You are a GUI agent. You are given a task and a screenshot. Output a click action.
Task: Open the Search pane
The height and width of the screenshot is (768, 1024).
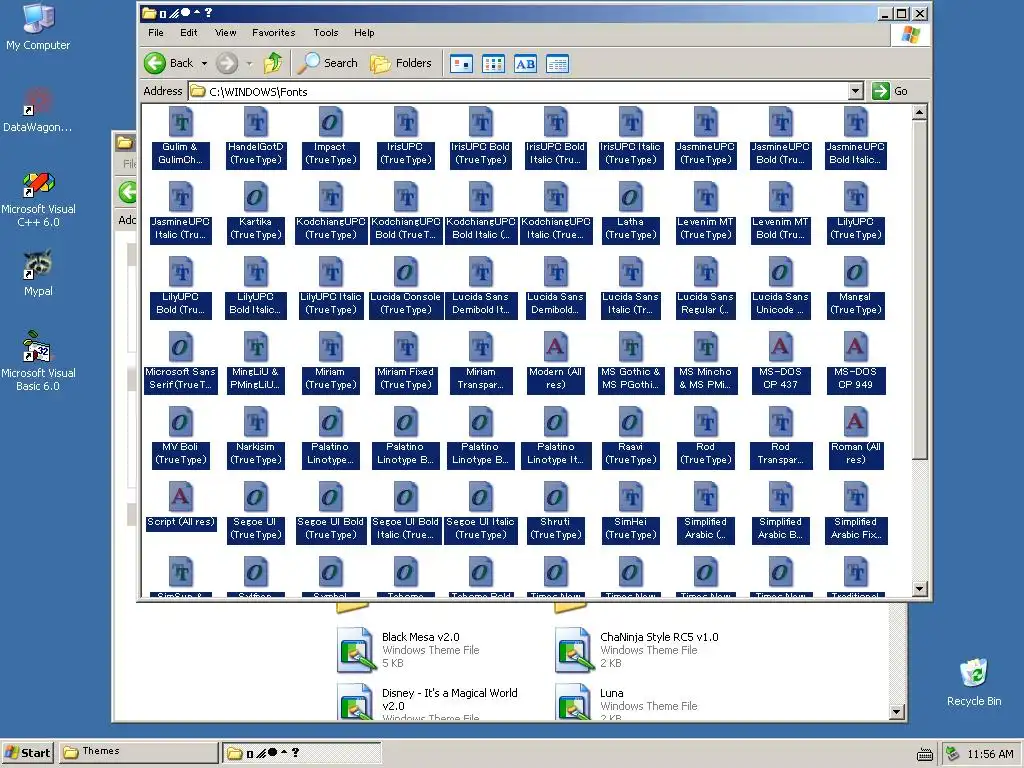328,63
